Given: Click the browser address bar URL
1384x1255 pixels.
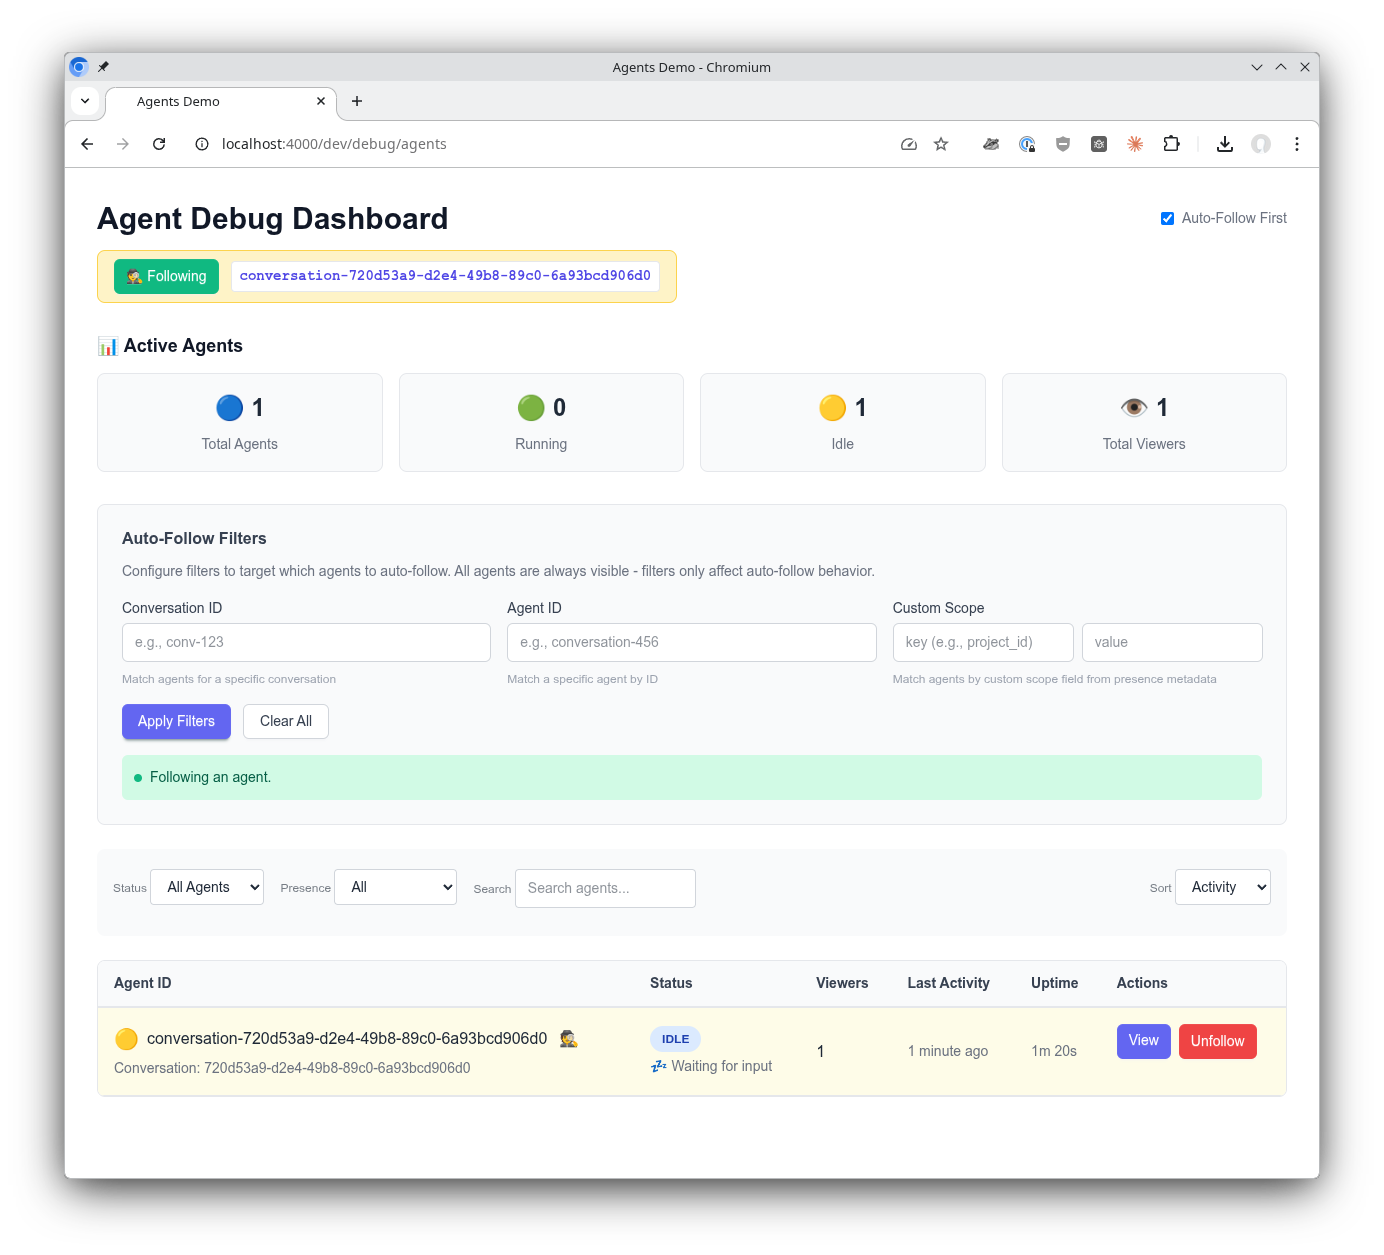Looking at the screenshot, I should click(x=334, y=144).
